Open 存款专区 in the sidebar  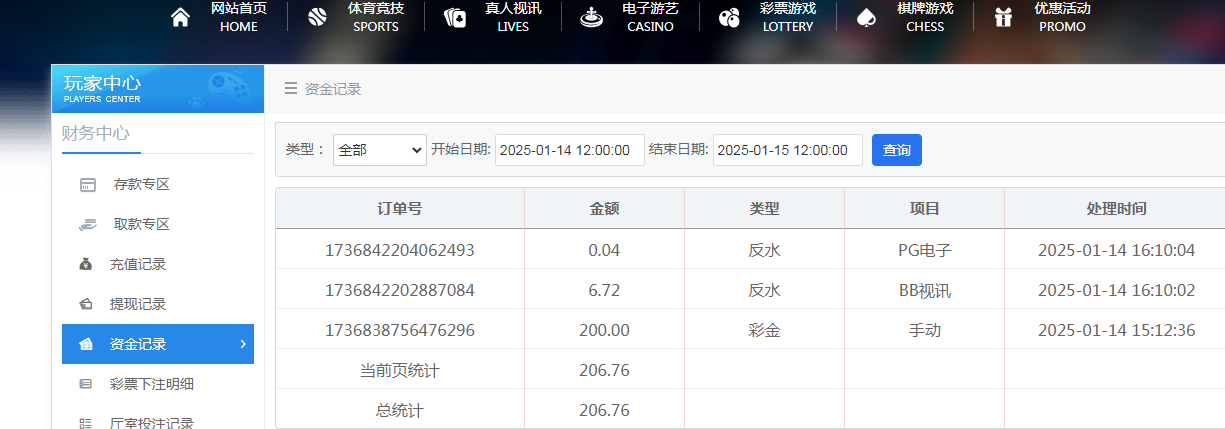pos(140,184)
